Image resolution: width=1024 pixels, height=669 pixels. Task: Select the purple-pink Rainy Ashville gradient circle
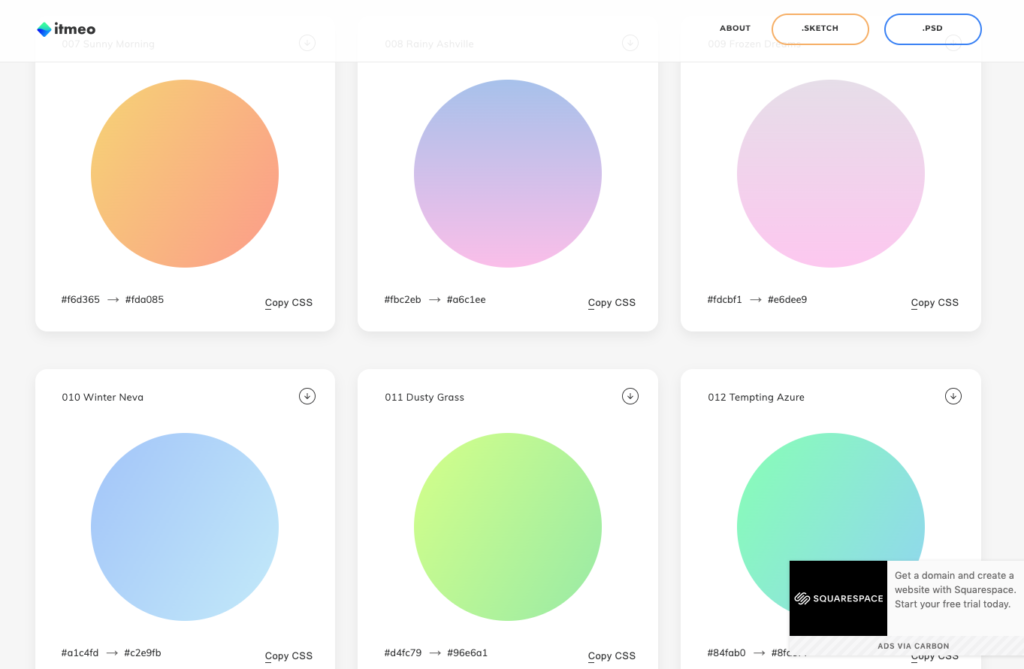[x=508, y=174]
